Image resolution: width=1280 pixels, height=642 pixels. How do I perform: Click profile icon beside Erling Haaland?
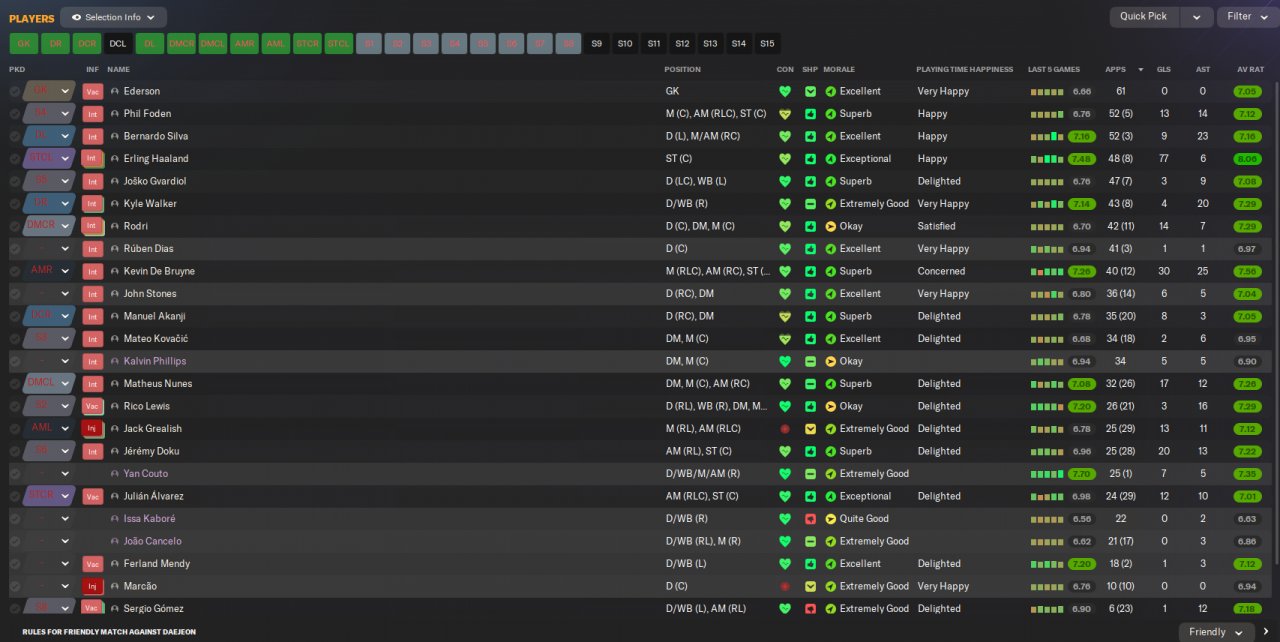click(115, 159)
